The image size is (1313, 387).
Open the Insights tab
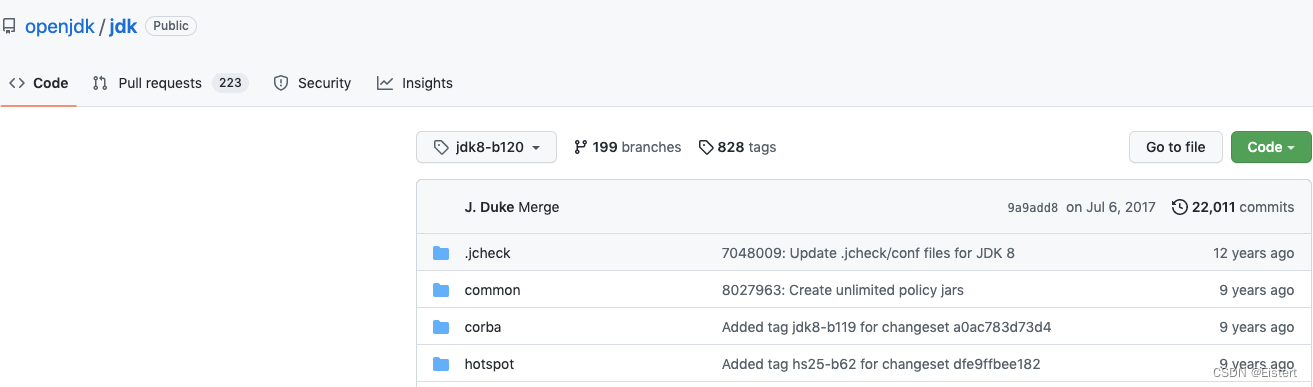pyautogui.click(x=415, y=83)
